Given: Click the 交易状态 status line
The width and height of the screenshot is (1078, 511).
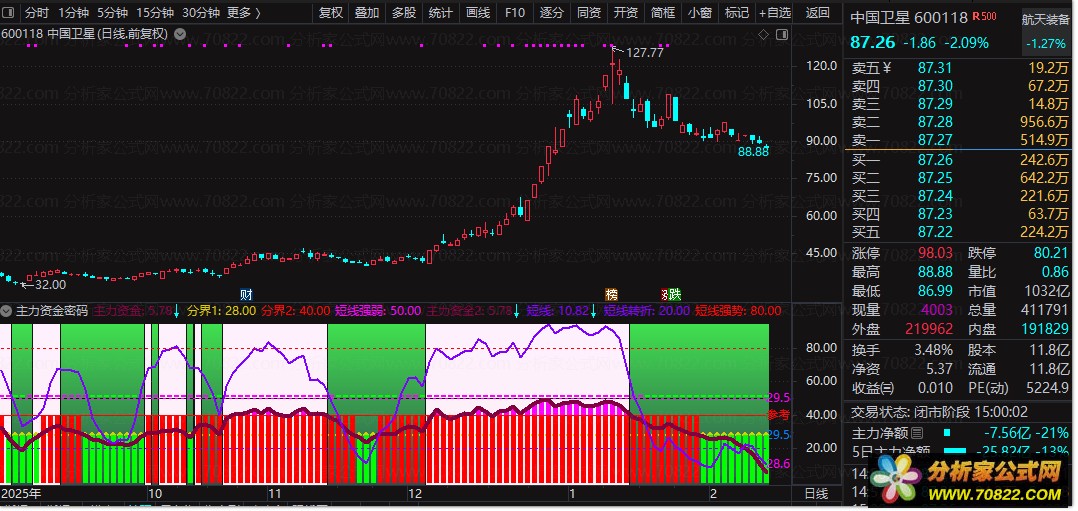Looking at the screenshot, I should (940, 412).
